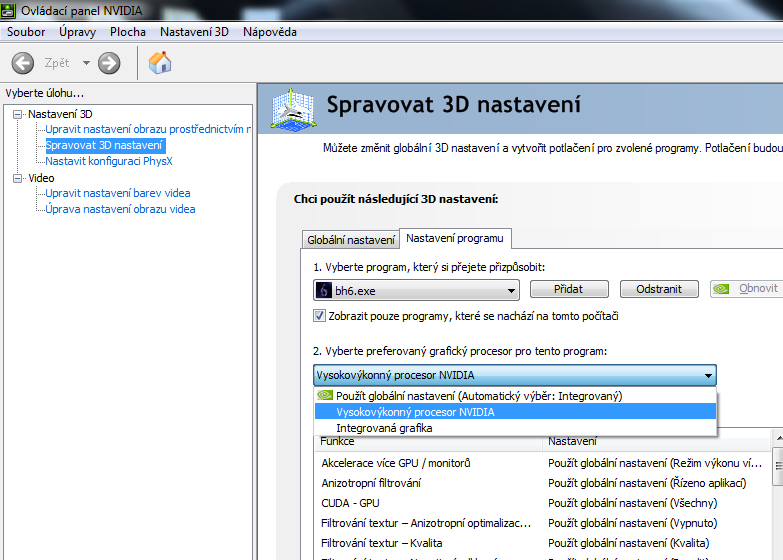Click the Back arrow icon

click(22, 63)
